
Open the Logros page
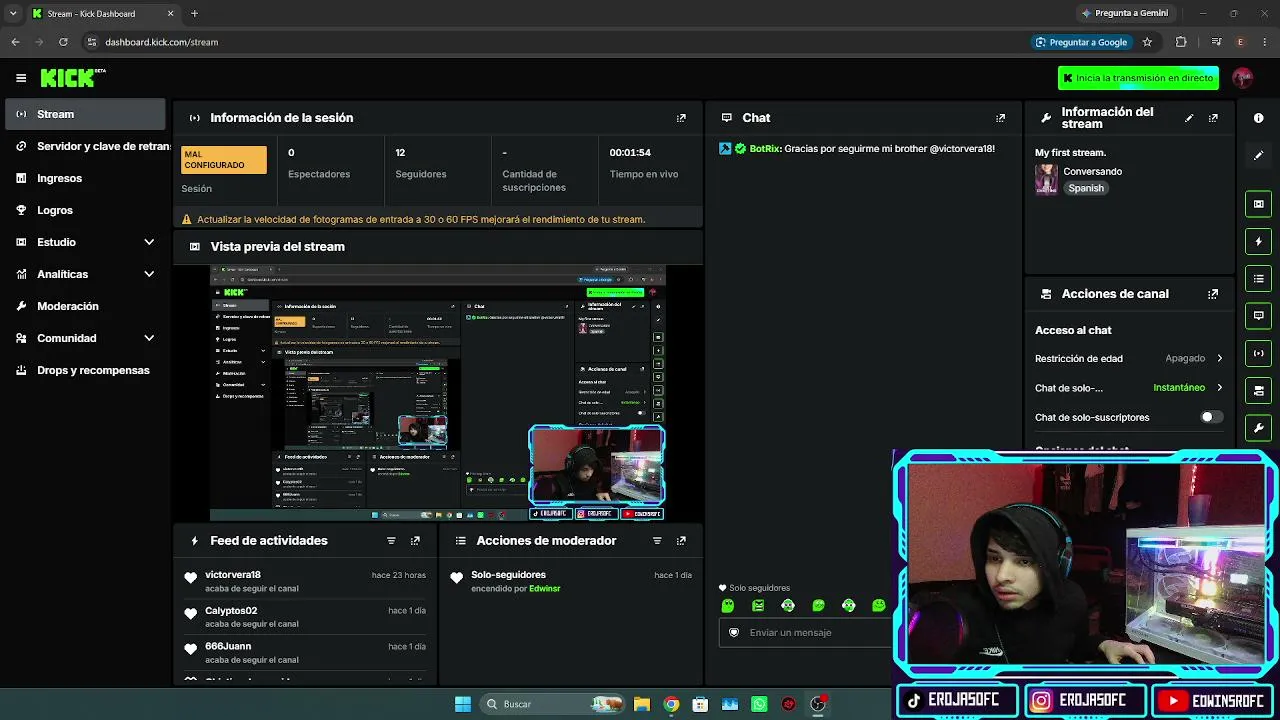[x=85, y=210]
